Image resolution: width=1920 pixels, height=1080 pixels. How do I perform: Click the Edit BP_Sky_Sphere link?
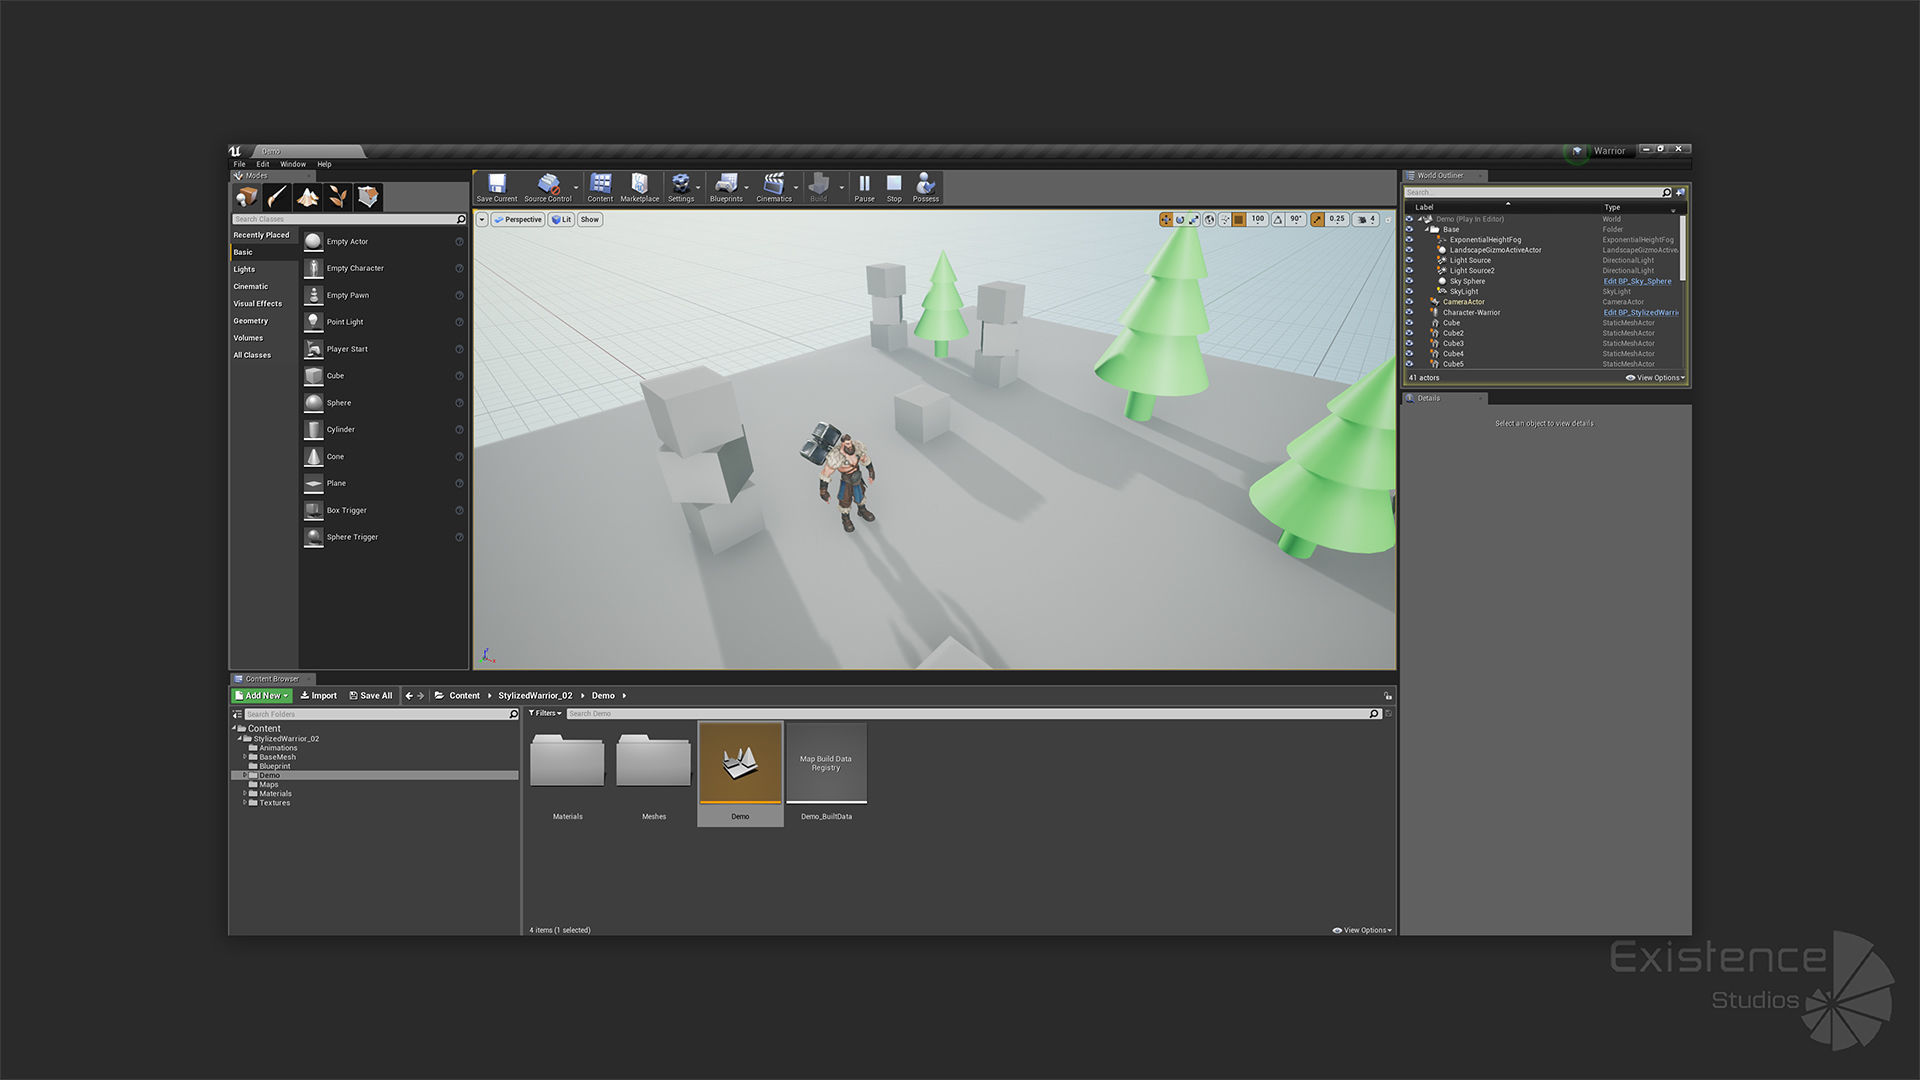pos(1637,281)
